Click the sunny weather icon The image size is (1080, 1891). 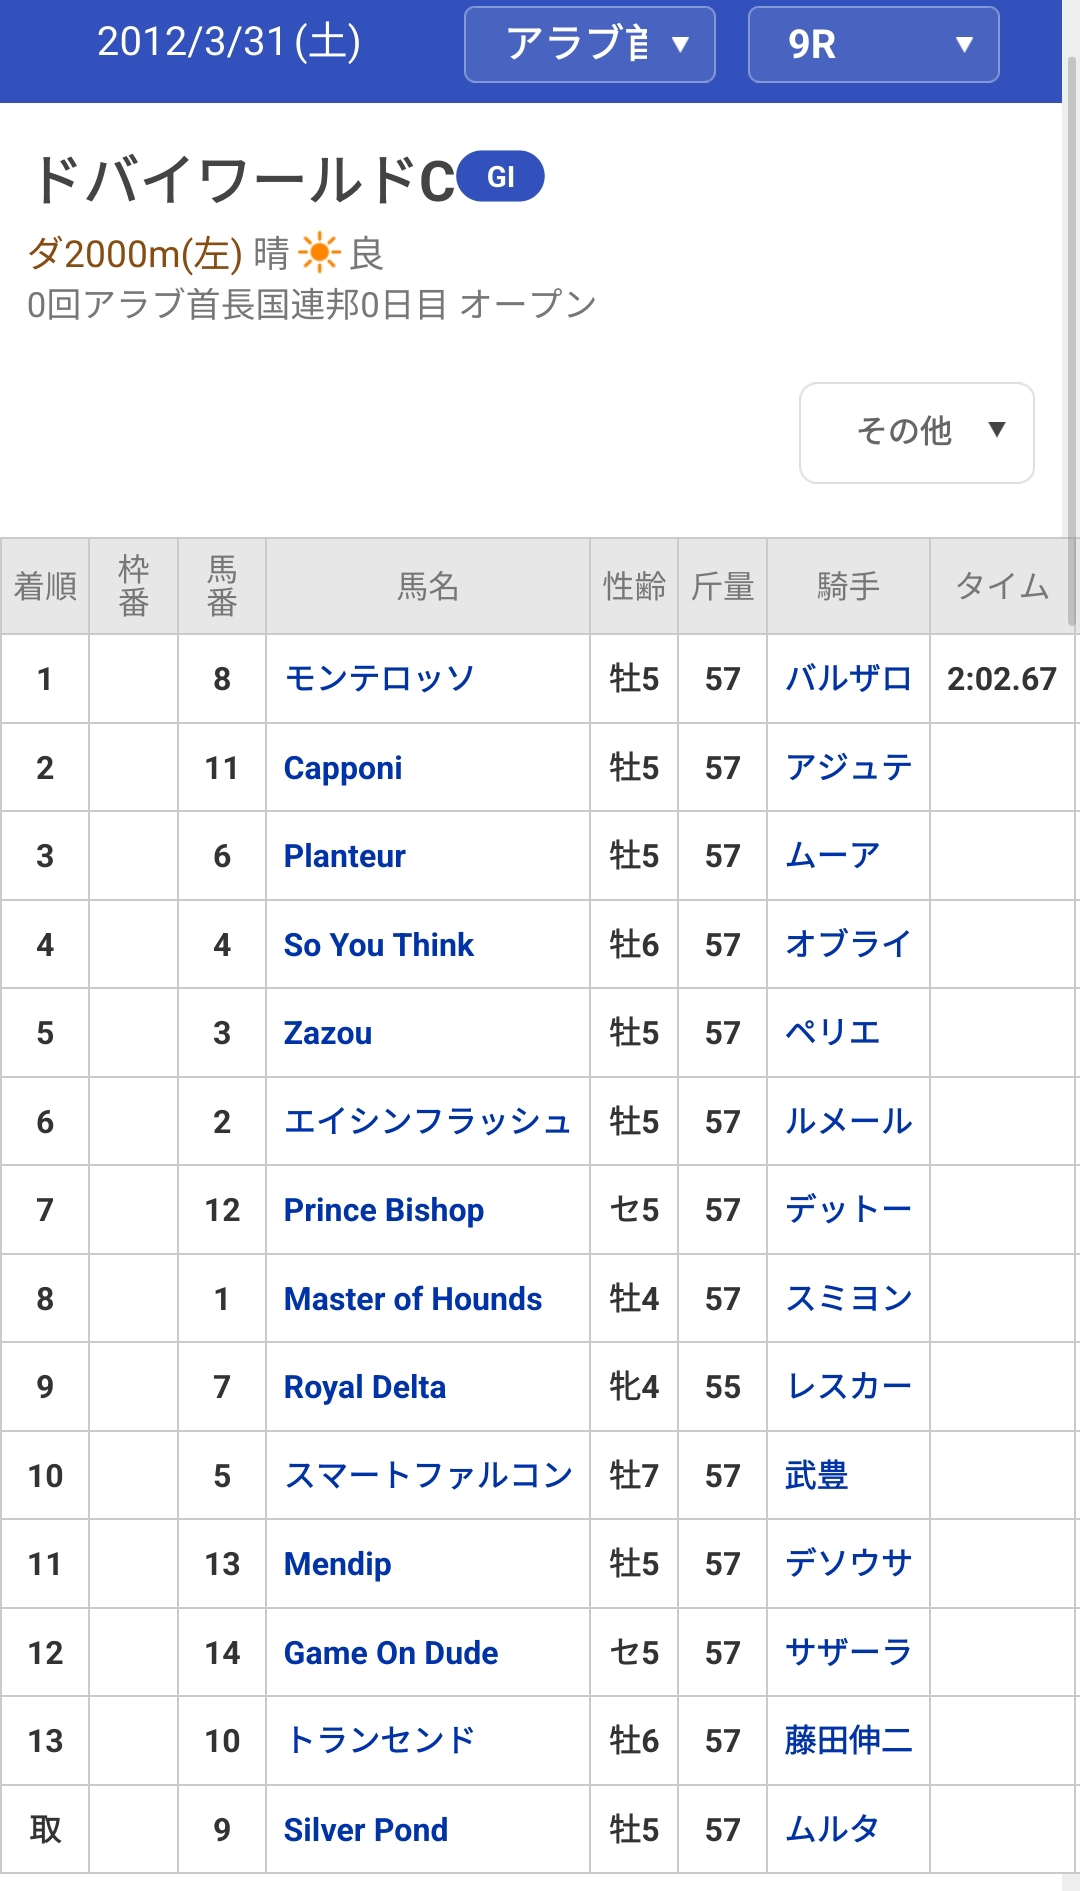pyautogui.click(x=319, y=253)
